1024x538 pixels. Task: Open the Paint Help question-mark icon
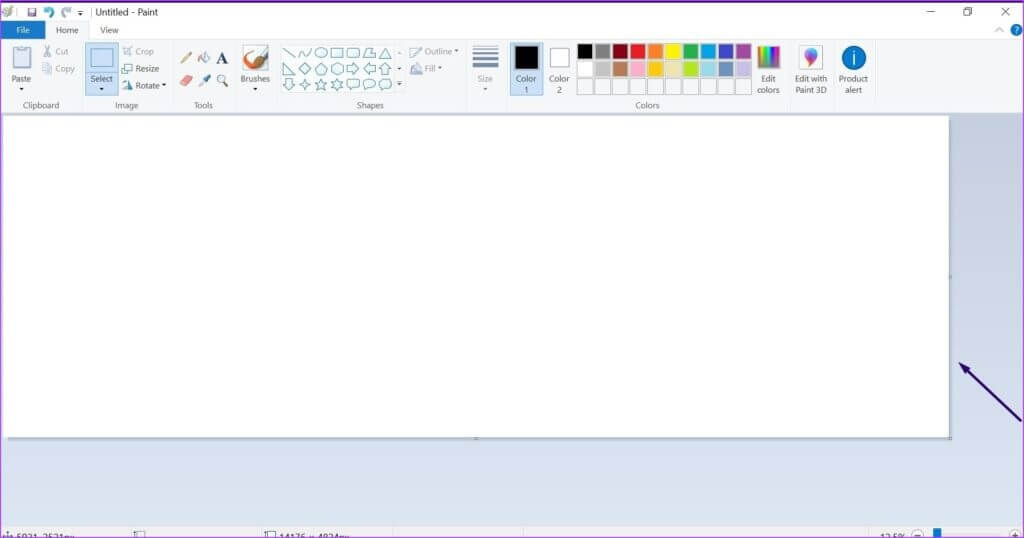[1016, 30]
